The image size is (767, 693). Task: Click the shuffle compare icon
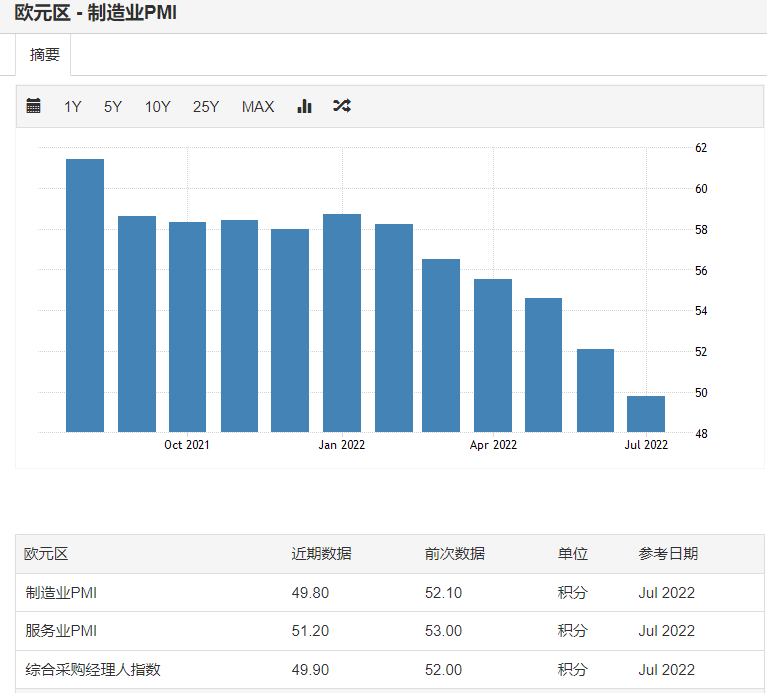coord(341,106)
